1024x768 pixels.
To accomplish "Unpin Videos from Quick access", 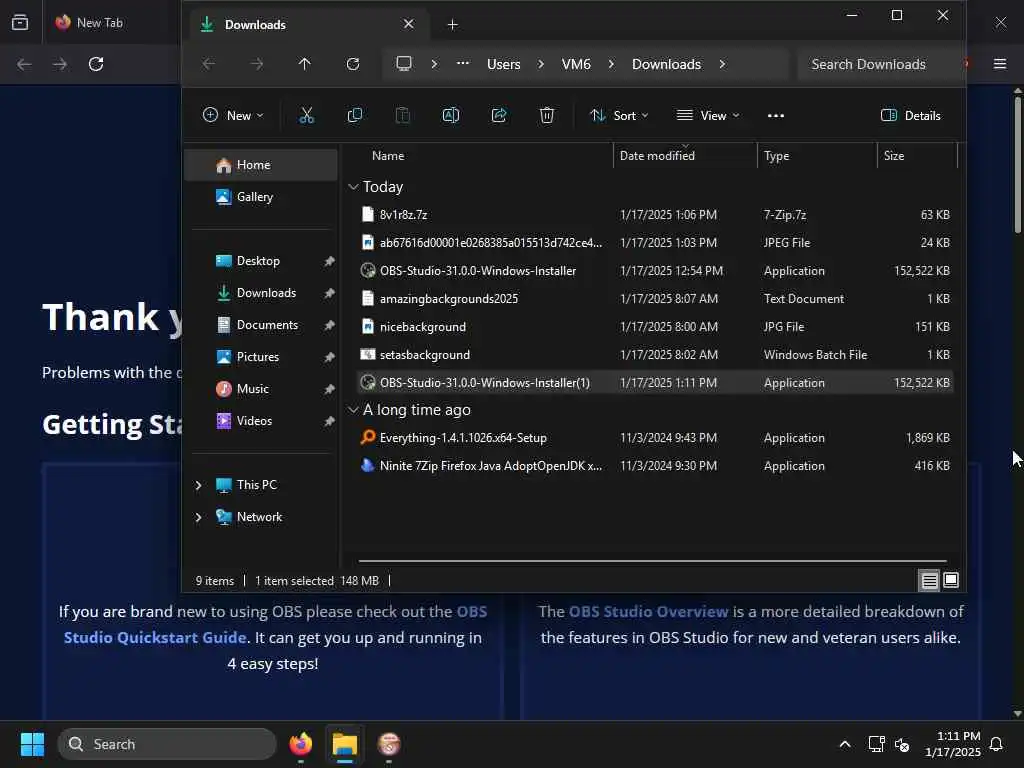I will coord(329,421).
